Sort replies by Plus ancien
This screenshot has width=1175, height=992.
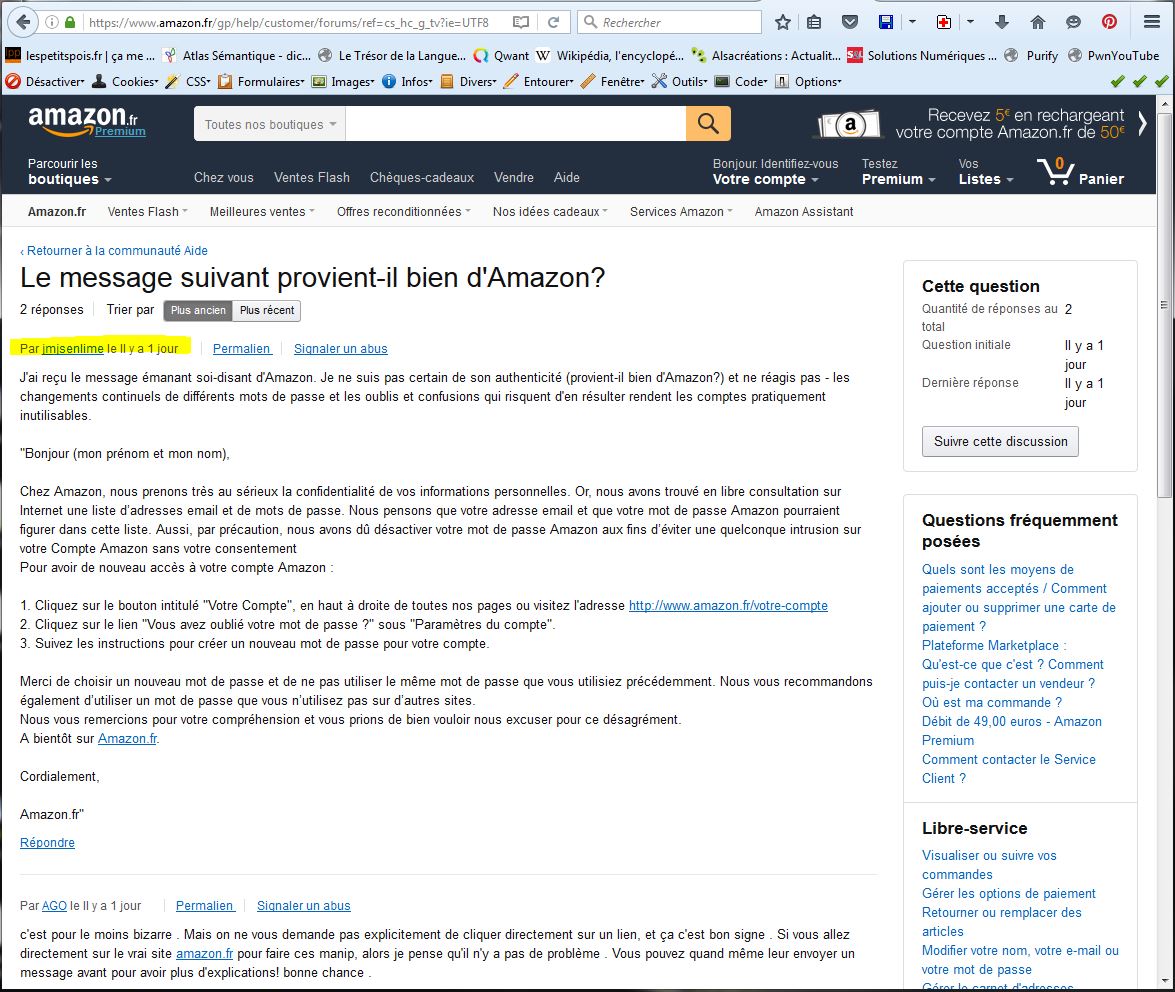pos(198,311)
